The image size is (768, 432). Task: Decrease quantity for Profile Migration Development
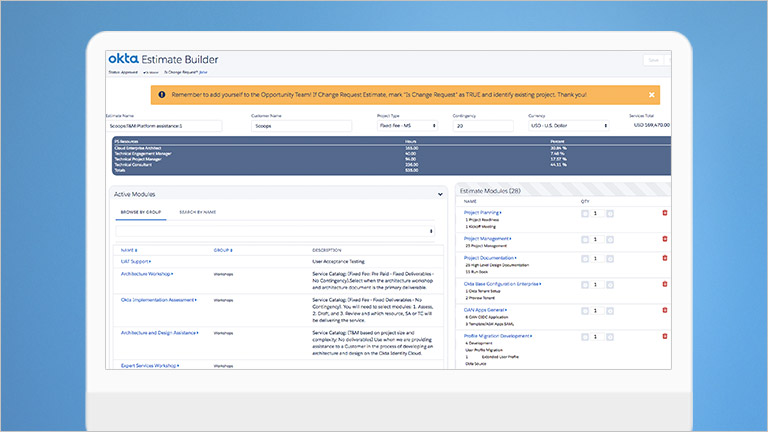tap(585, 337)
